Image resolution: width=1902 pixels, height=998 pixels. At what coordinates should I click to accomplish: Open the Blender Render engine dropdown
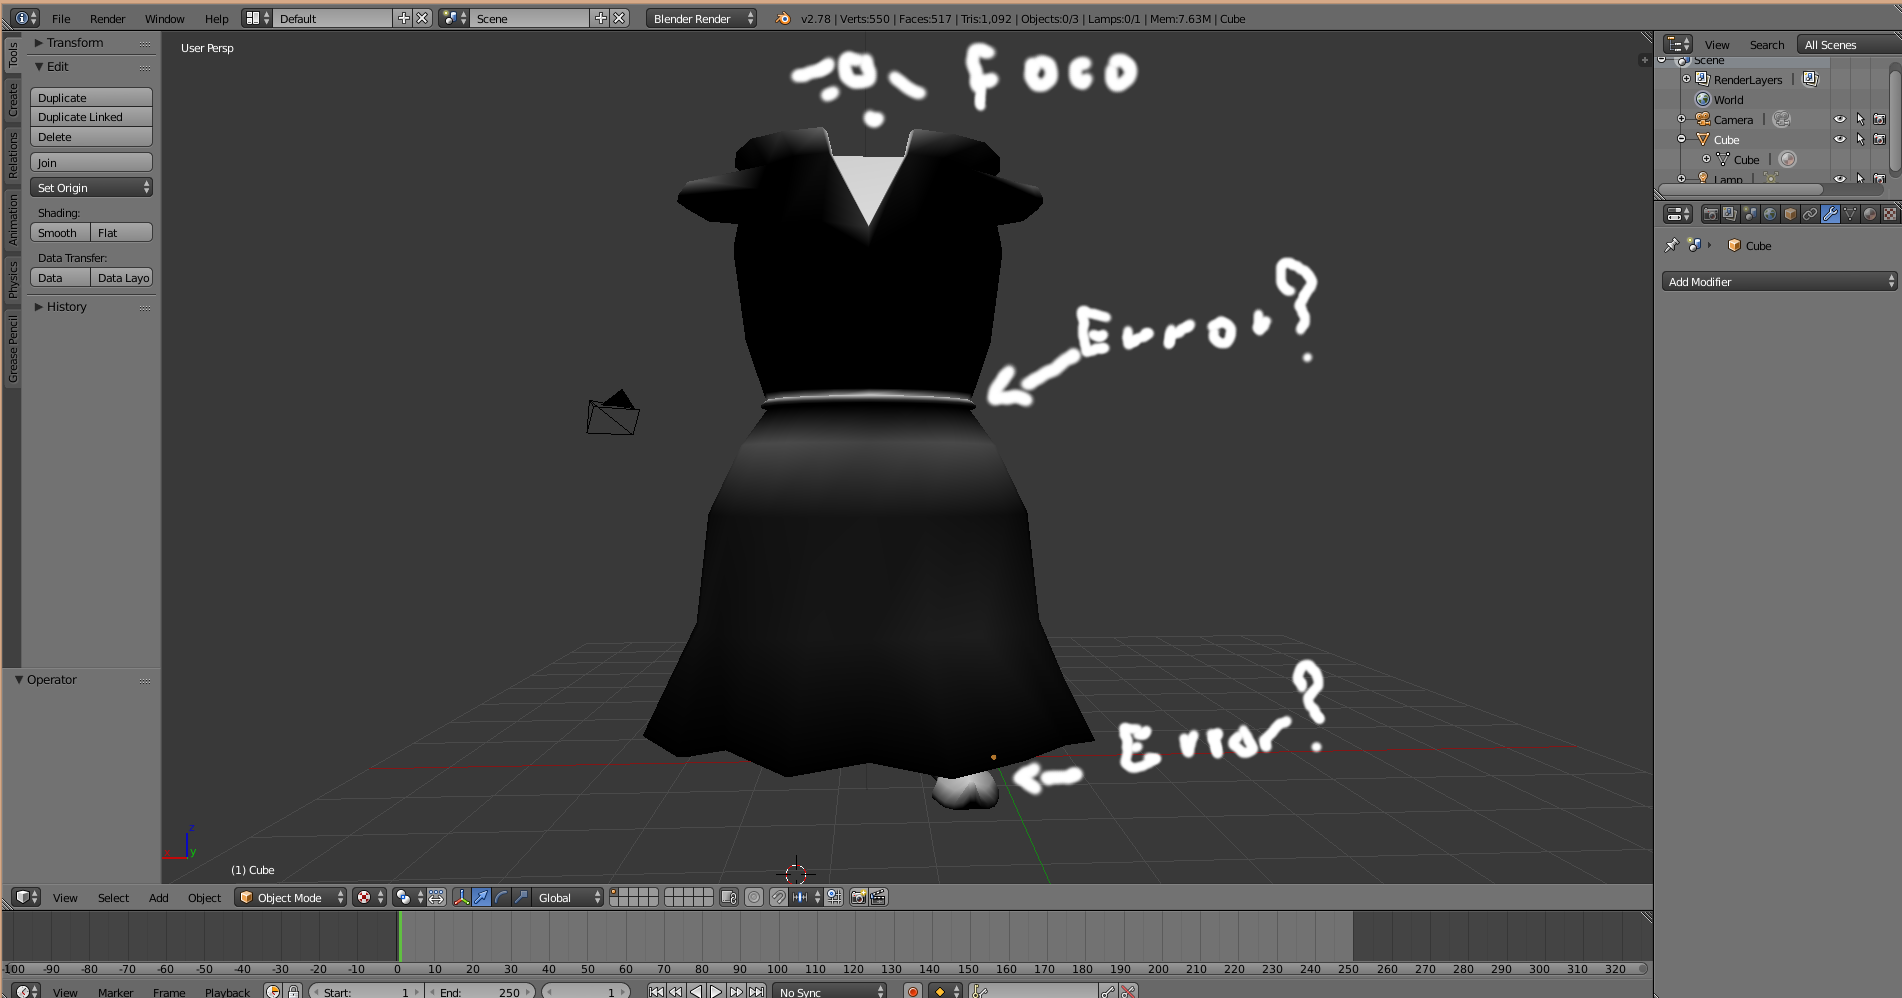tap(701, 18)
